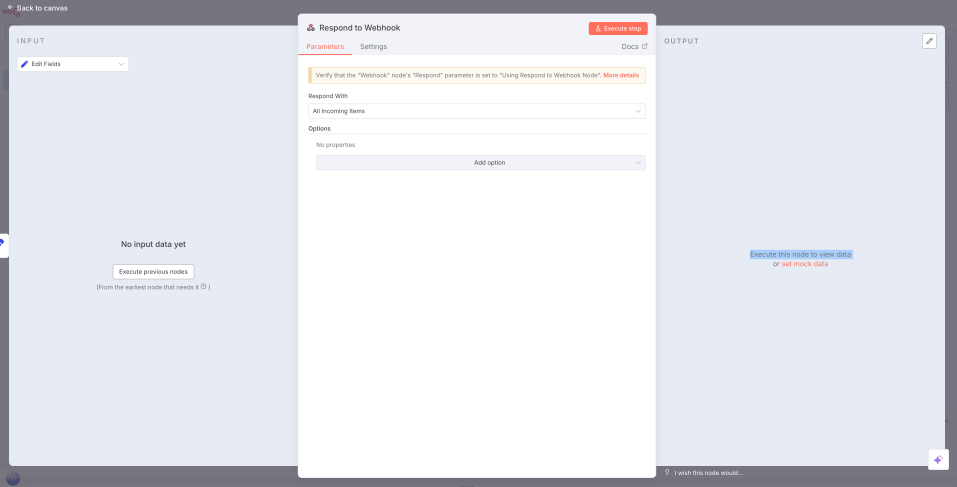
Task: Select the Parameters tab
Action: coord(325,47)
